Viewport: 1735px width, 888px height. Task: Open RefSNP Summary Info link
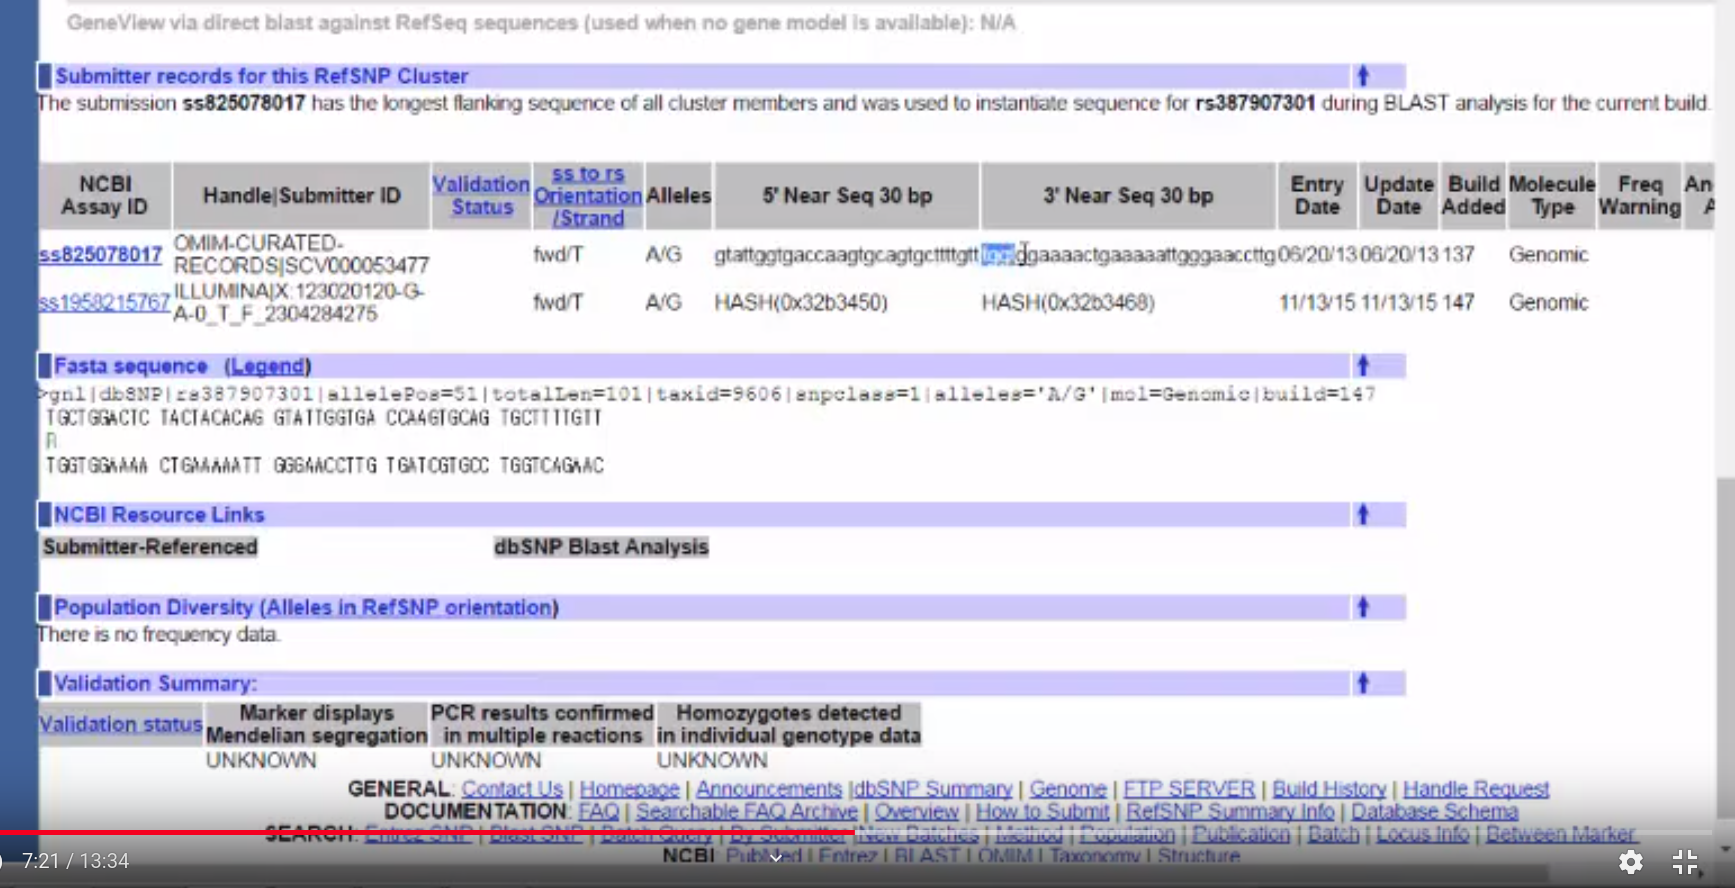(1230, 811)
